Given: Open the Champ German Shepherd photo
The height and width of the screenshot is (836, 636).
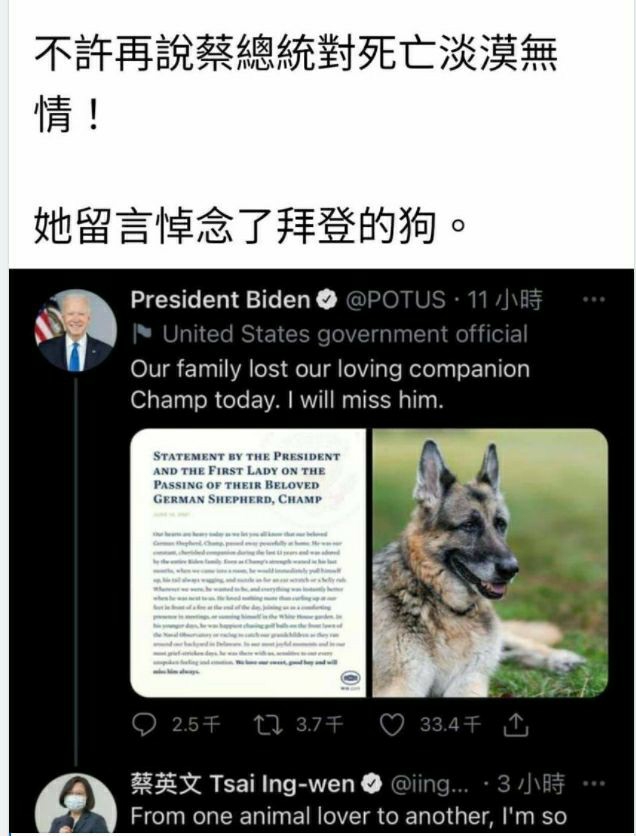Looking at the screenshot, I should coord(490,562).
